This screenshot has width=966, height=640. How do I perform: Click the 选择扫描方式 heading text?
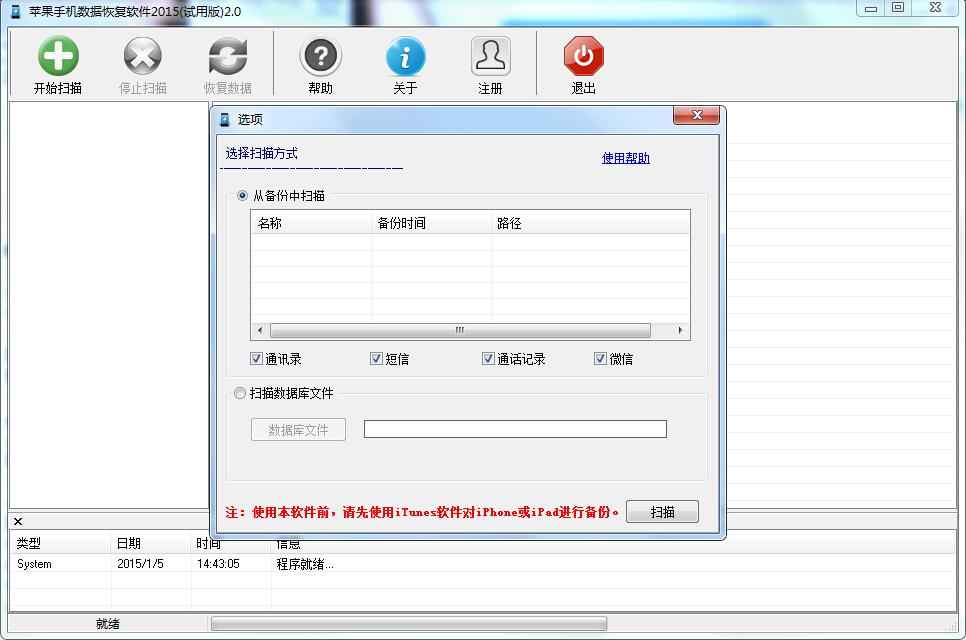tap(262, 153)
